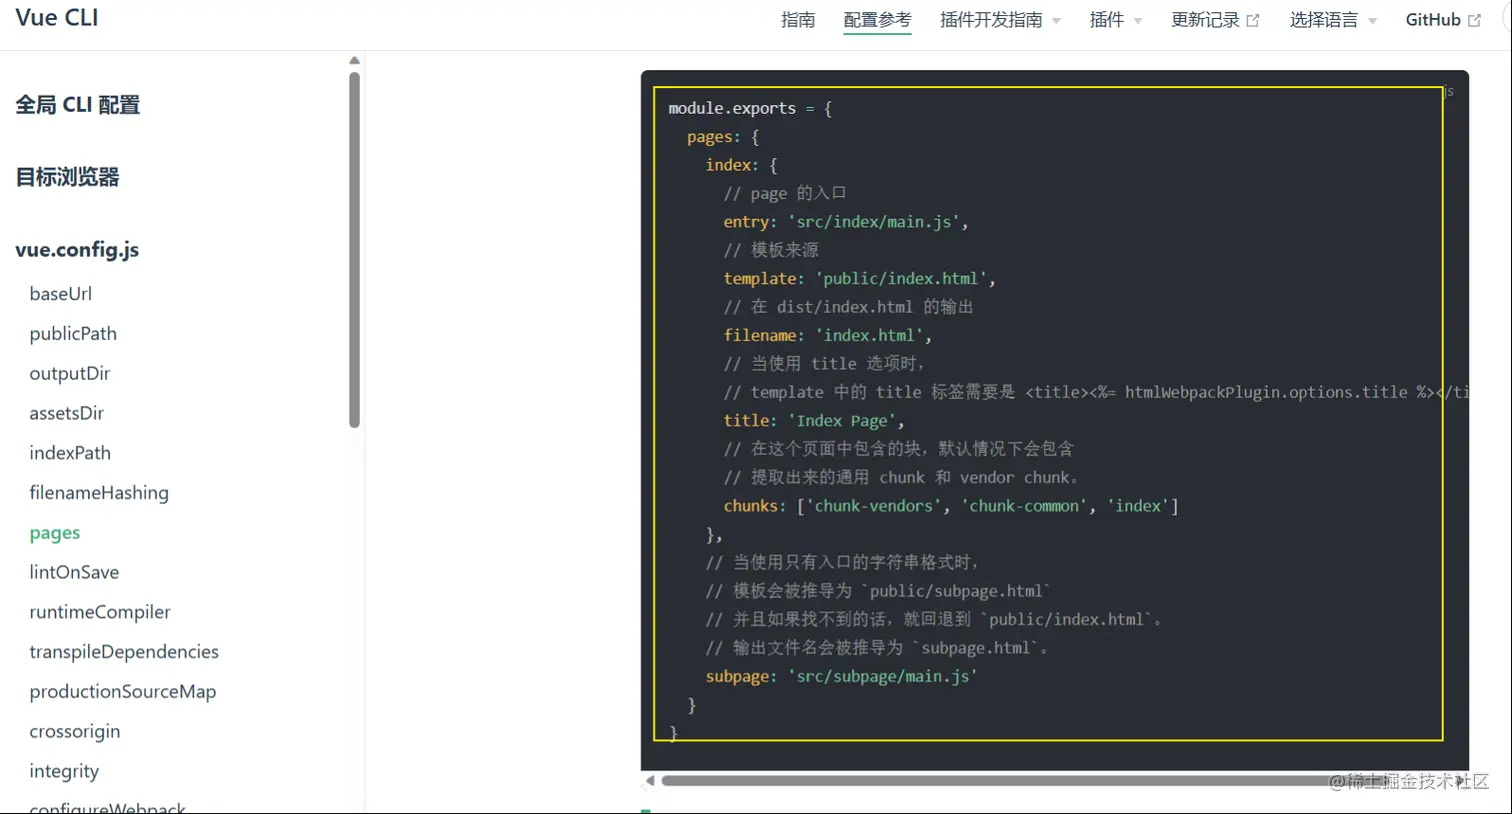Open the 插件开发指南 dropdown menu

pyautogui.click(x=1000, y=20)
